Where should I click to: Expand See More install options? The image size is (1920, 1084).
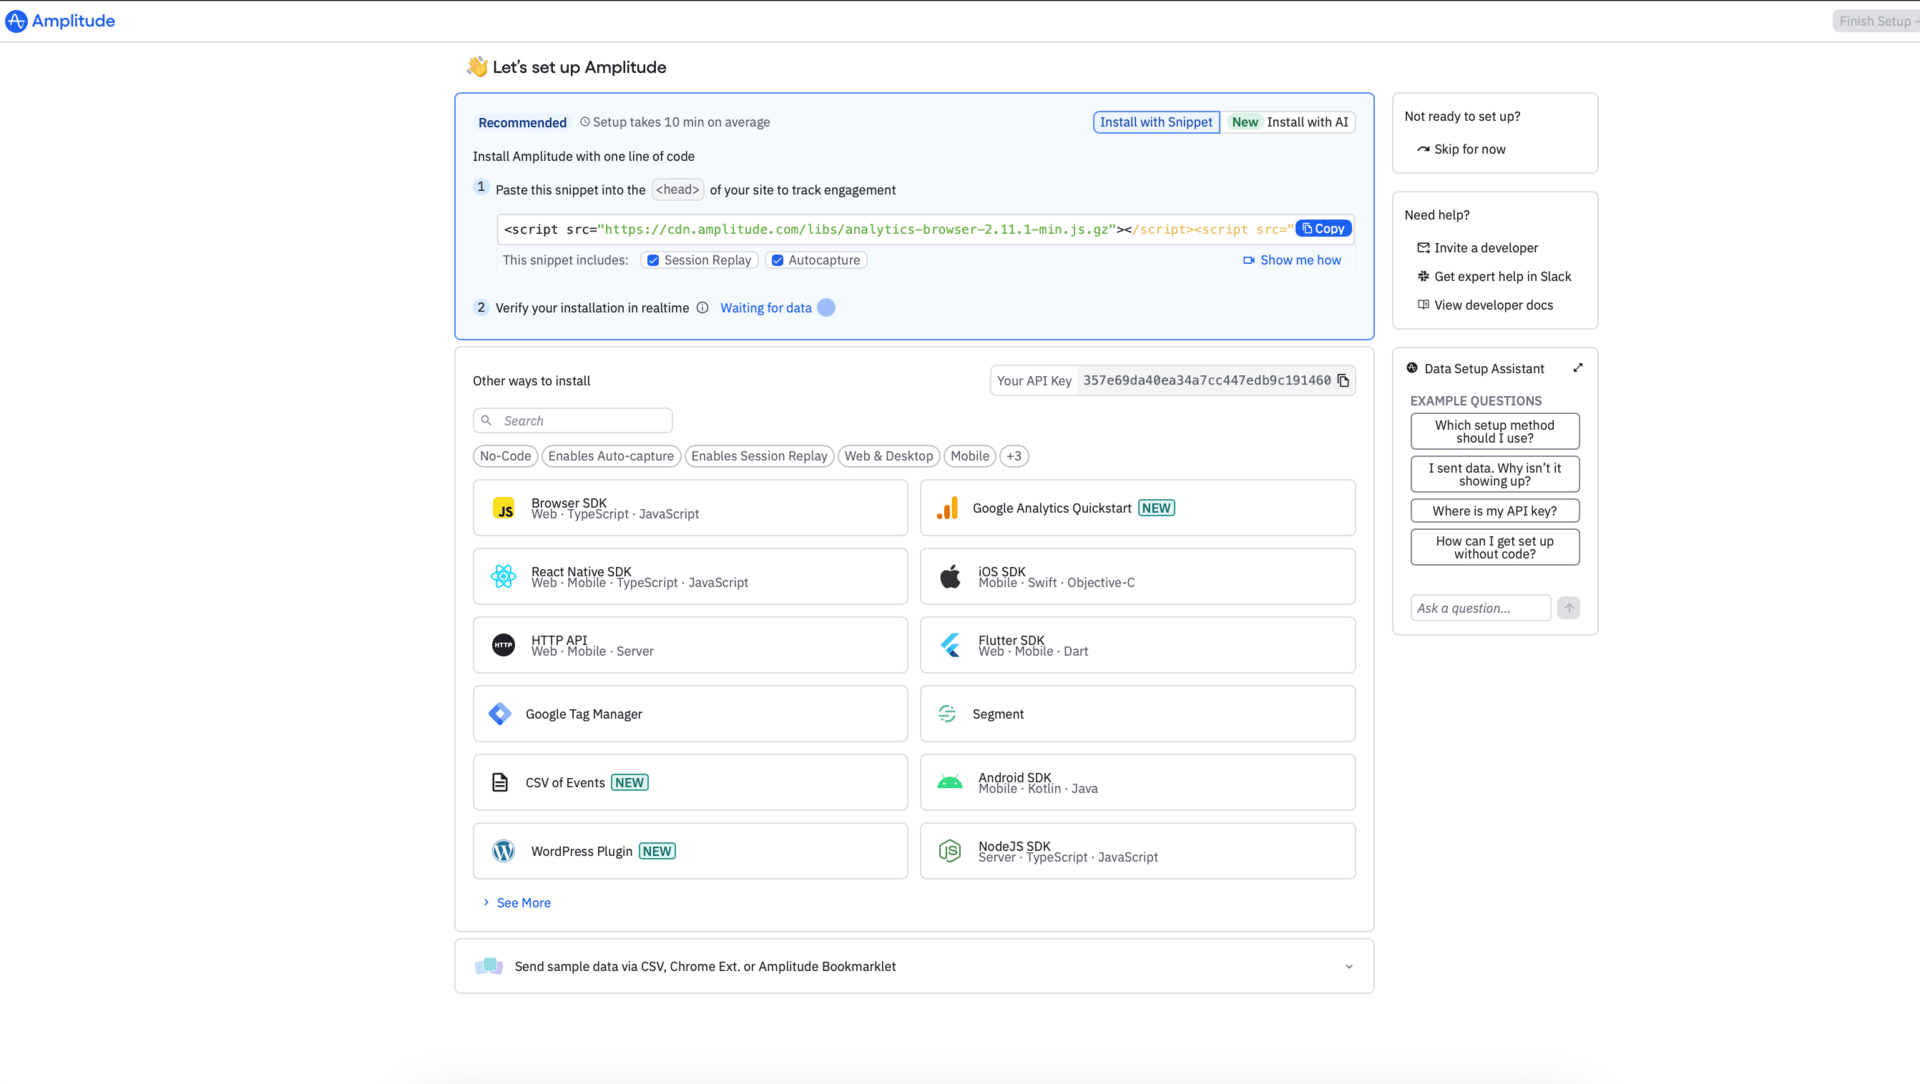[517, 903]
